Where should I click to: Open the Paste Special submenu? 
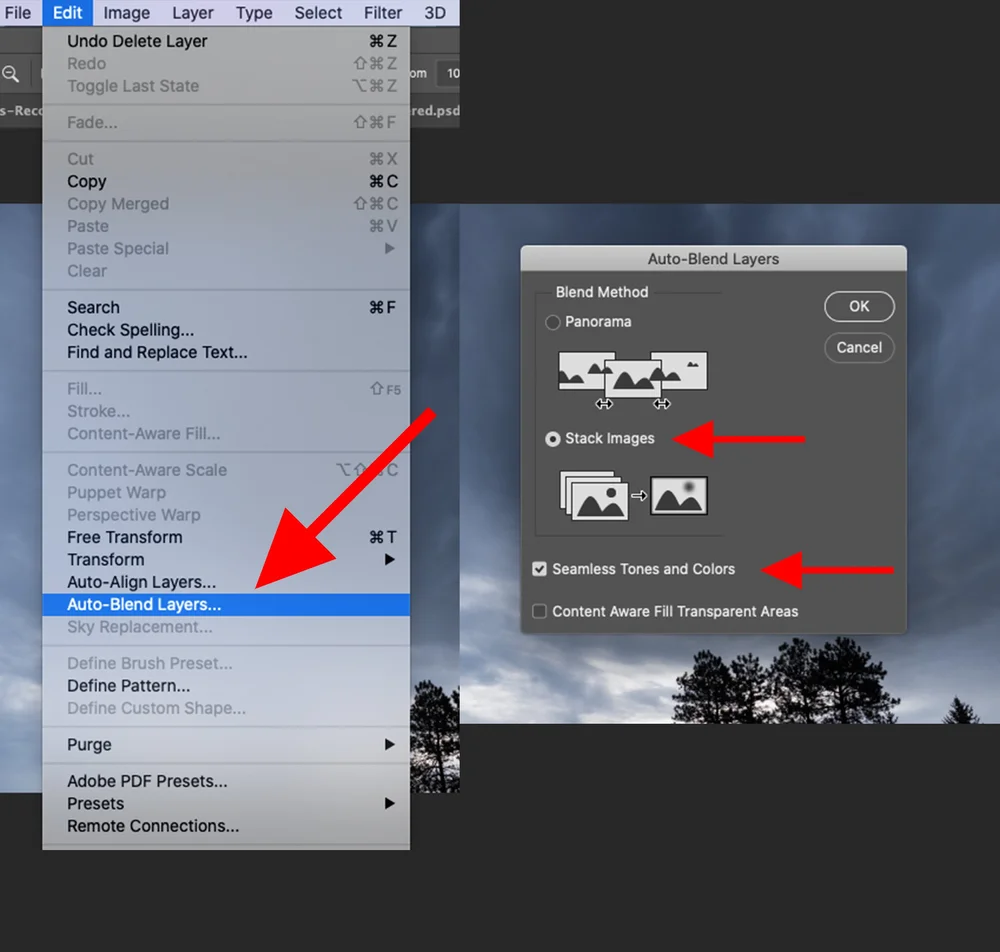coord(117,248)
